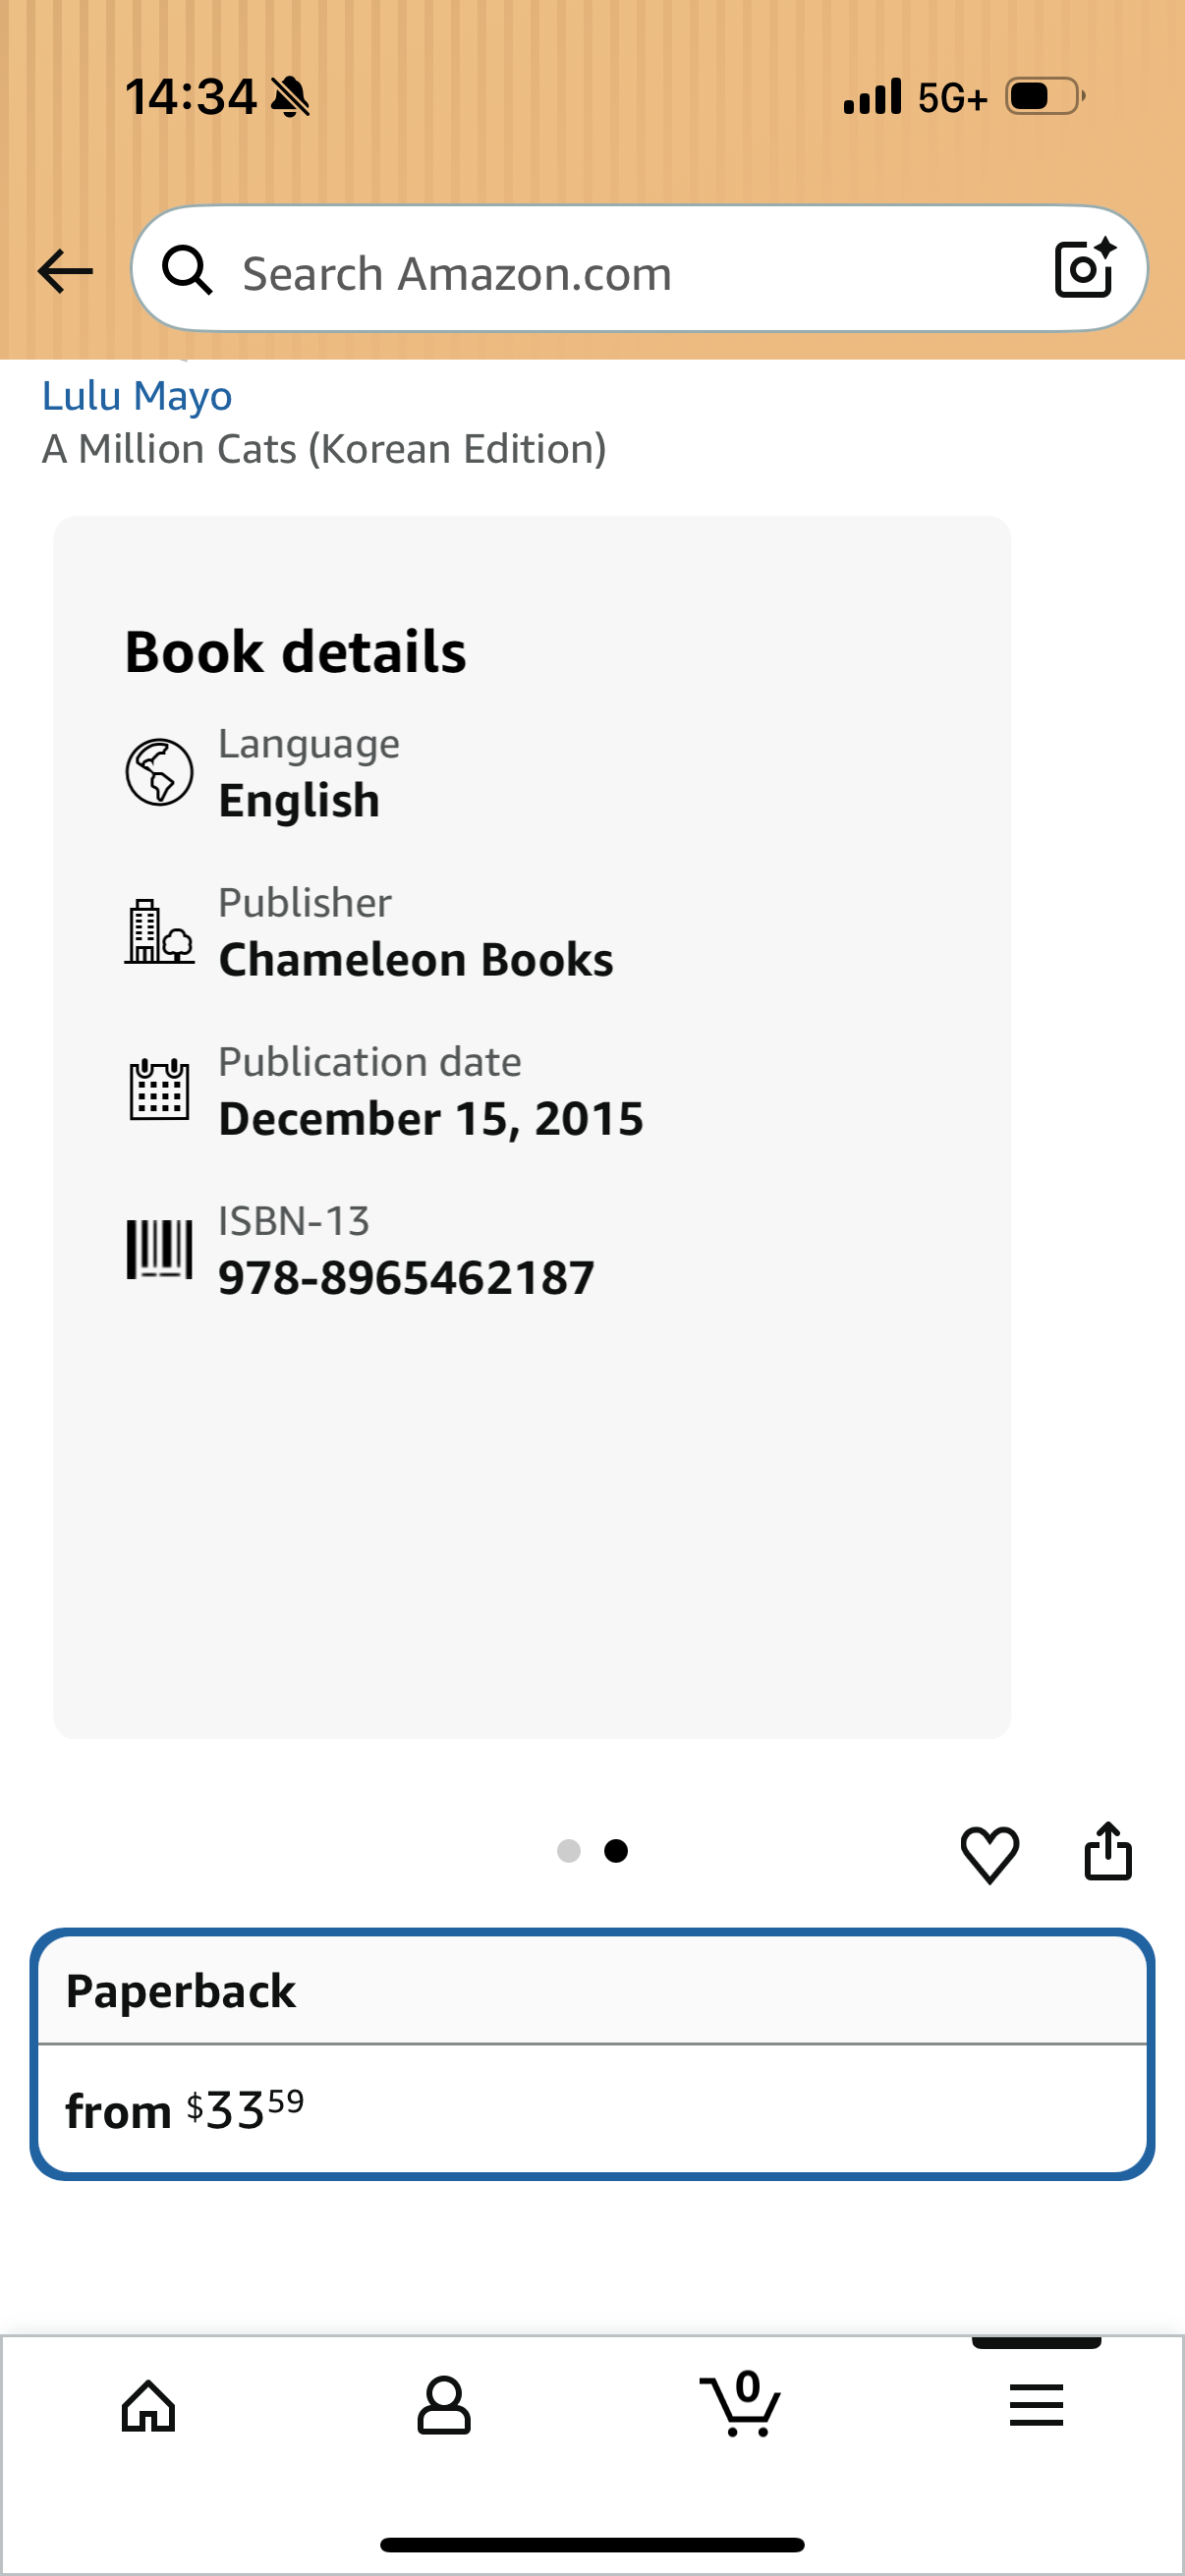Go to Home tab icon

tap(148, 2405)
